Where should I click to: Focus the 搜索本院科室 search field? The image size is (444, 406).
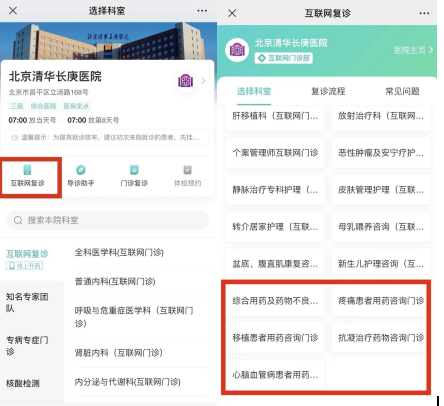tap(107, 220)
